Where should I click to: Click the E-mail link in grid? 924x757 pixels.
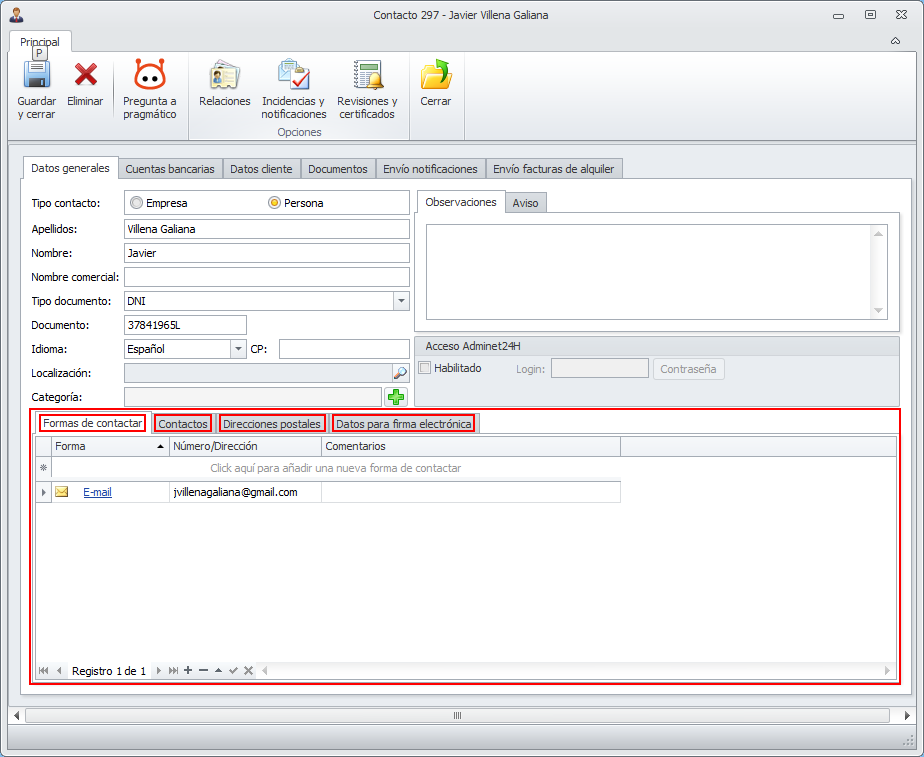tap(97, 492)
